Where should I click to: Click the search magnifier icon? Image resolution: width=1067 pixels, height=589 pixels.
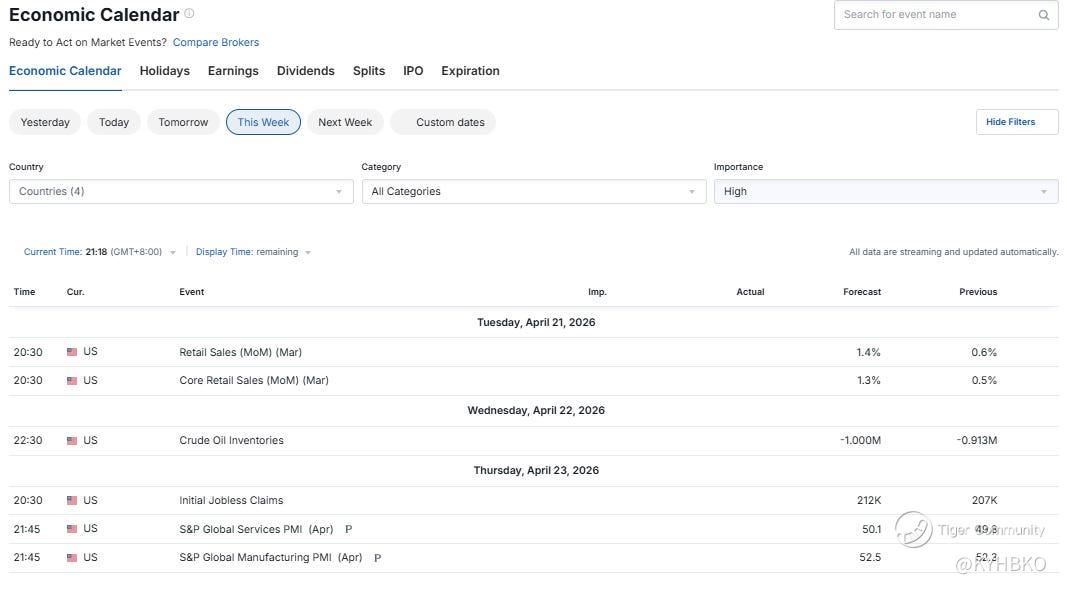(x=1044, y=15)
